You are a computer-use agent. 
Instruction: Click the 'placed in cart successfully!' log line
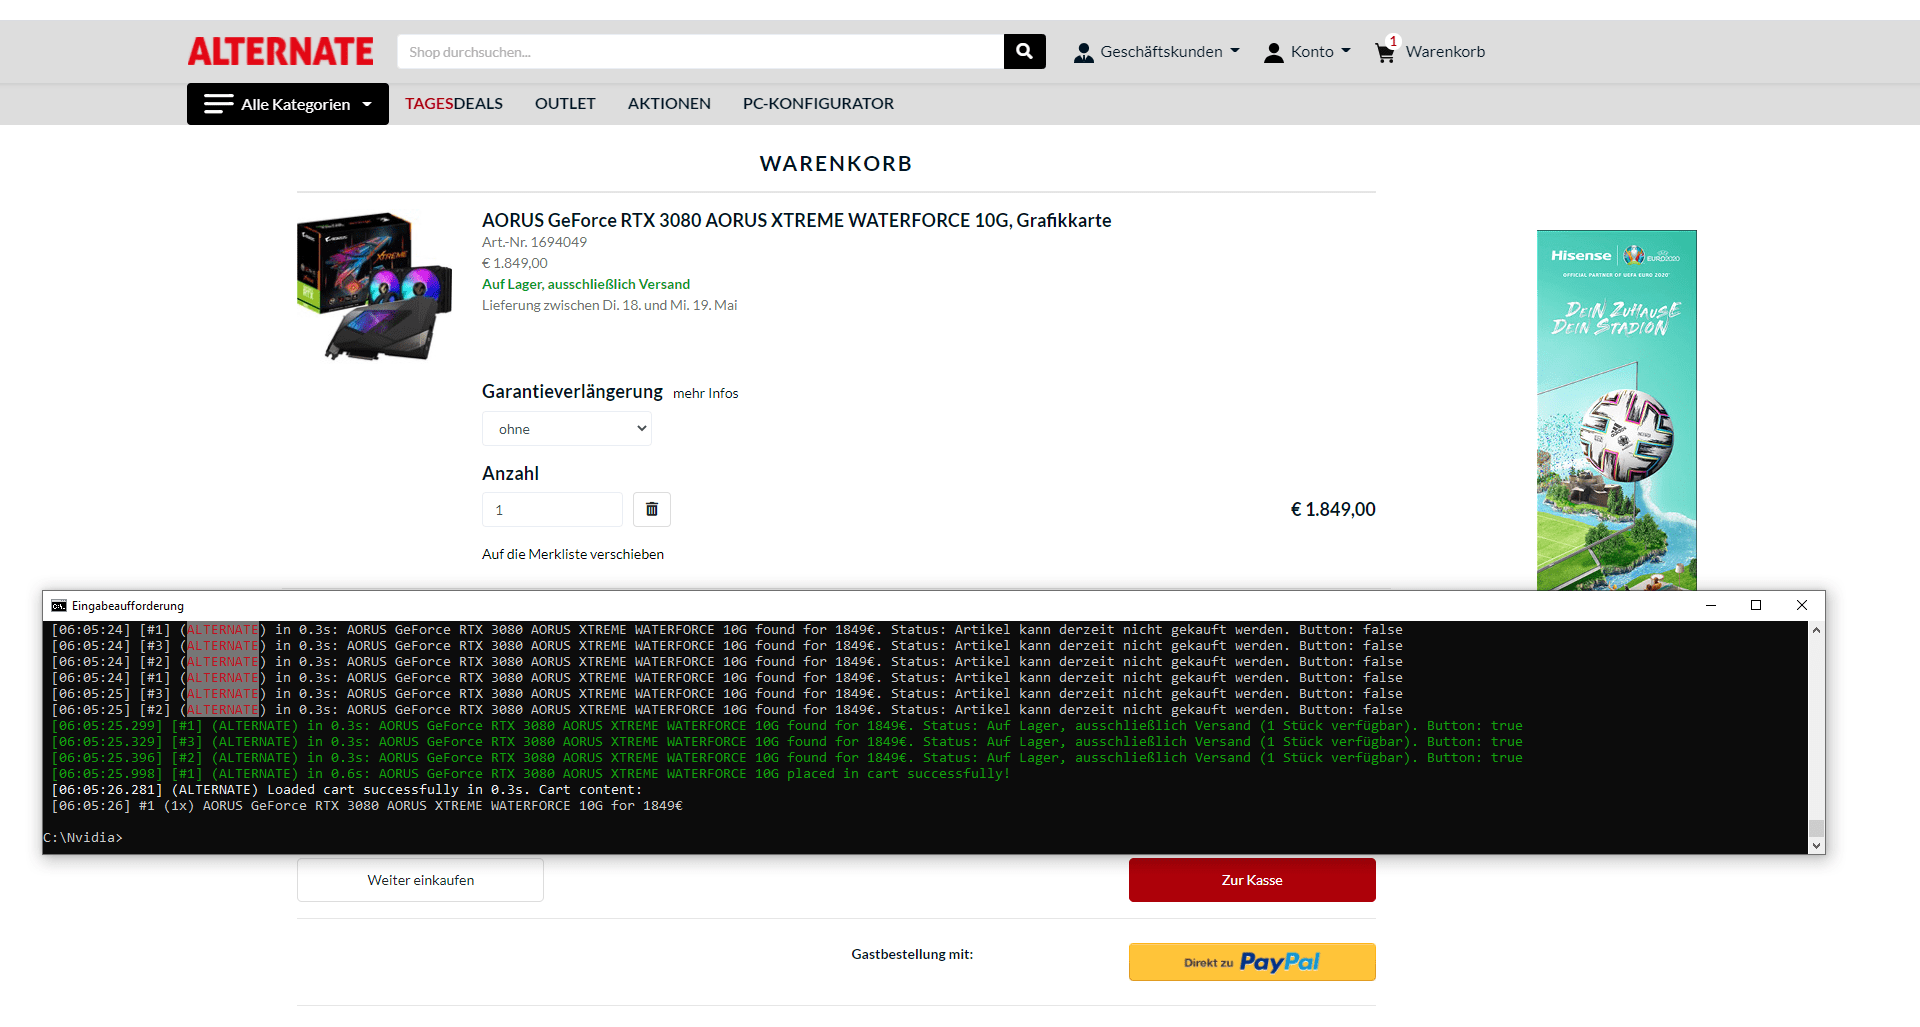(x=531, y=774)
